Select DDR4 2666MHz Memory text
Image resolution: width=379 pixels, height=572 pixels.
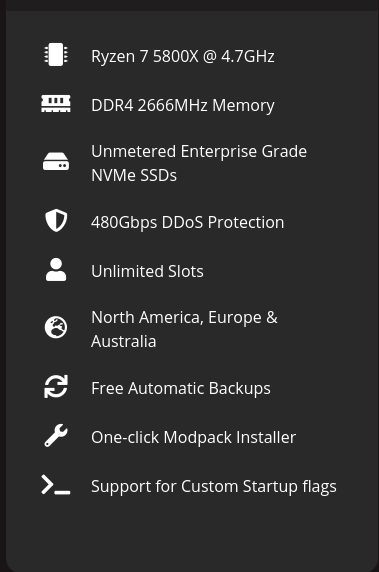[x=183, y=106]
